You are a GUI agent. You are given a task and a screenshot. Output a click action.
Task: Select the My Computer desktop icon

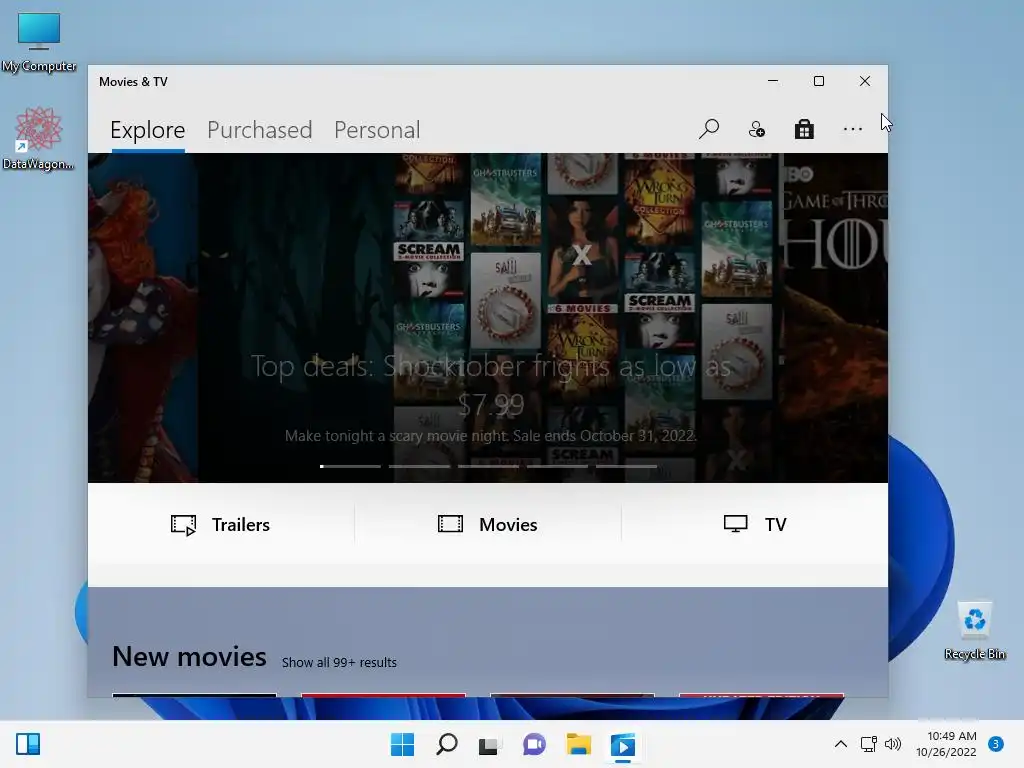[x=39, y=42]
